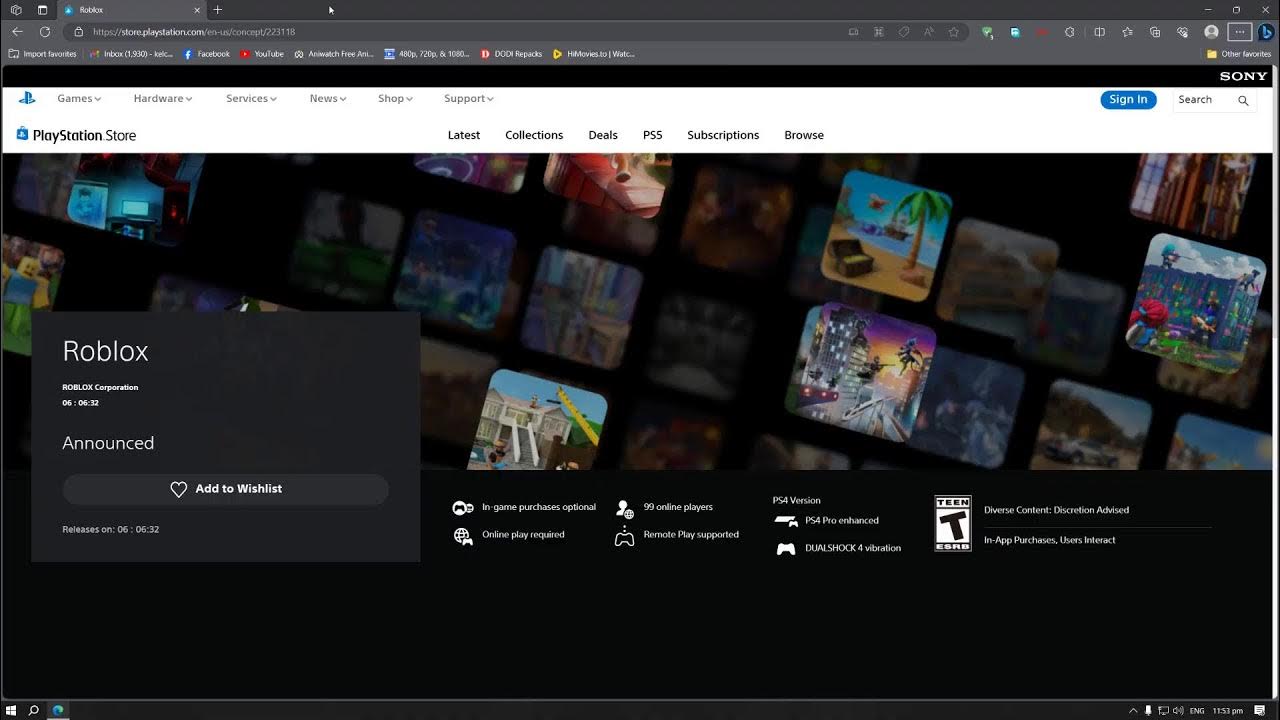The image size is (1280, 720).
Task: Open the browser profile avatar
Action: pos(1211,32)
